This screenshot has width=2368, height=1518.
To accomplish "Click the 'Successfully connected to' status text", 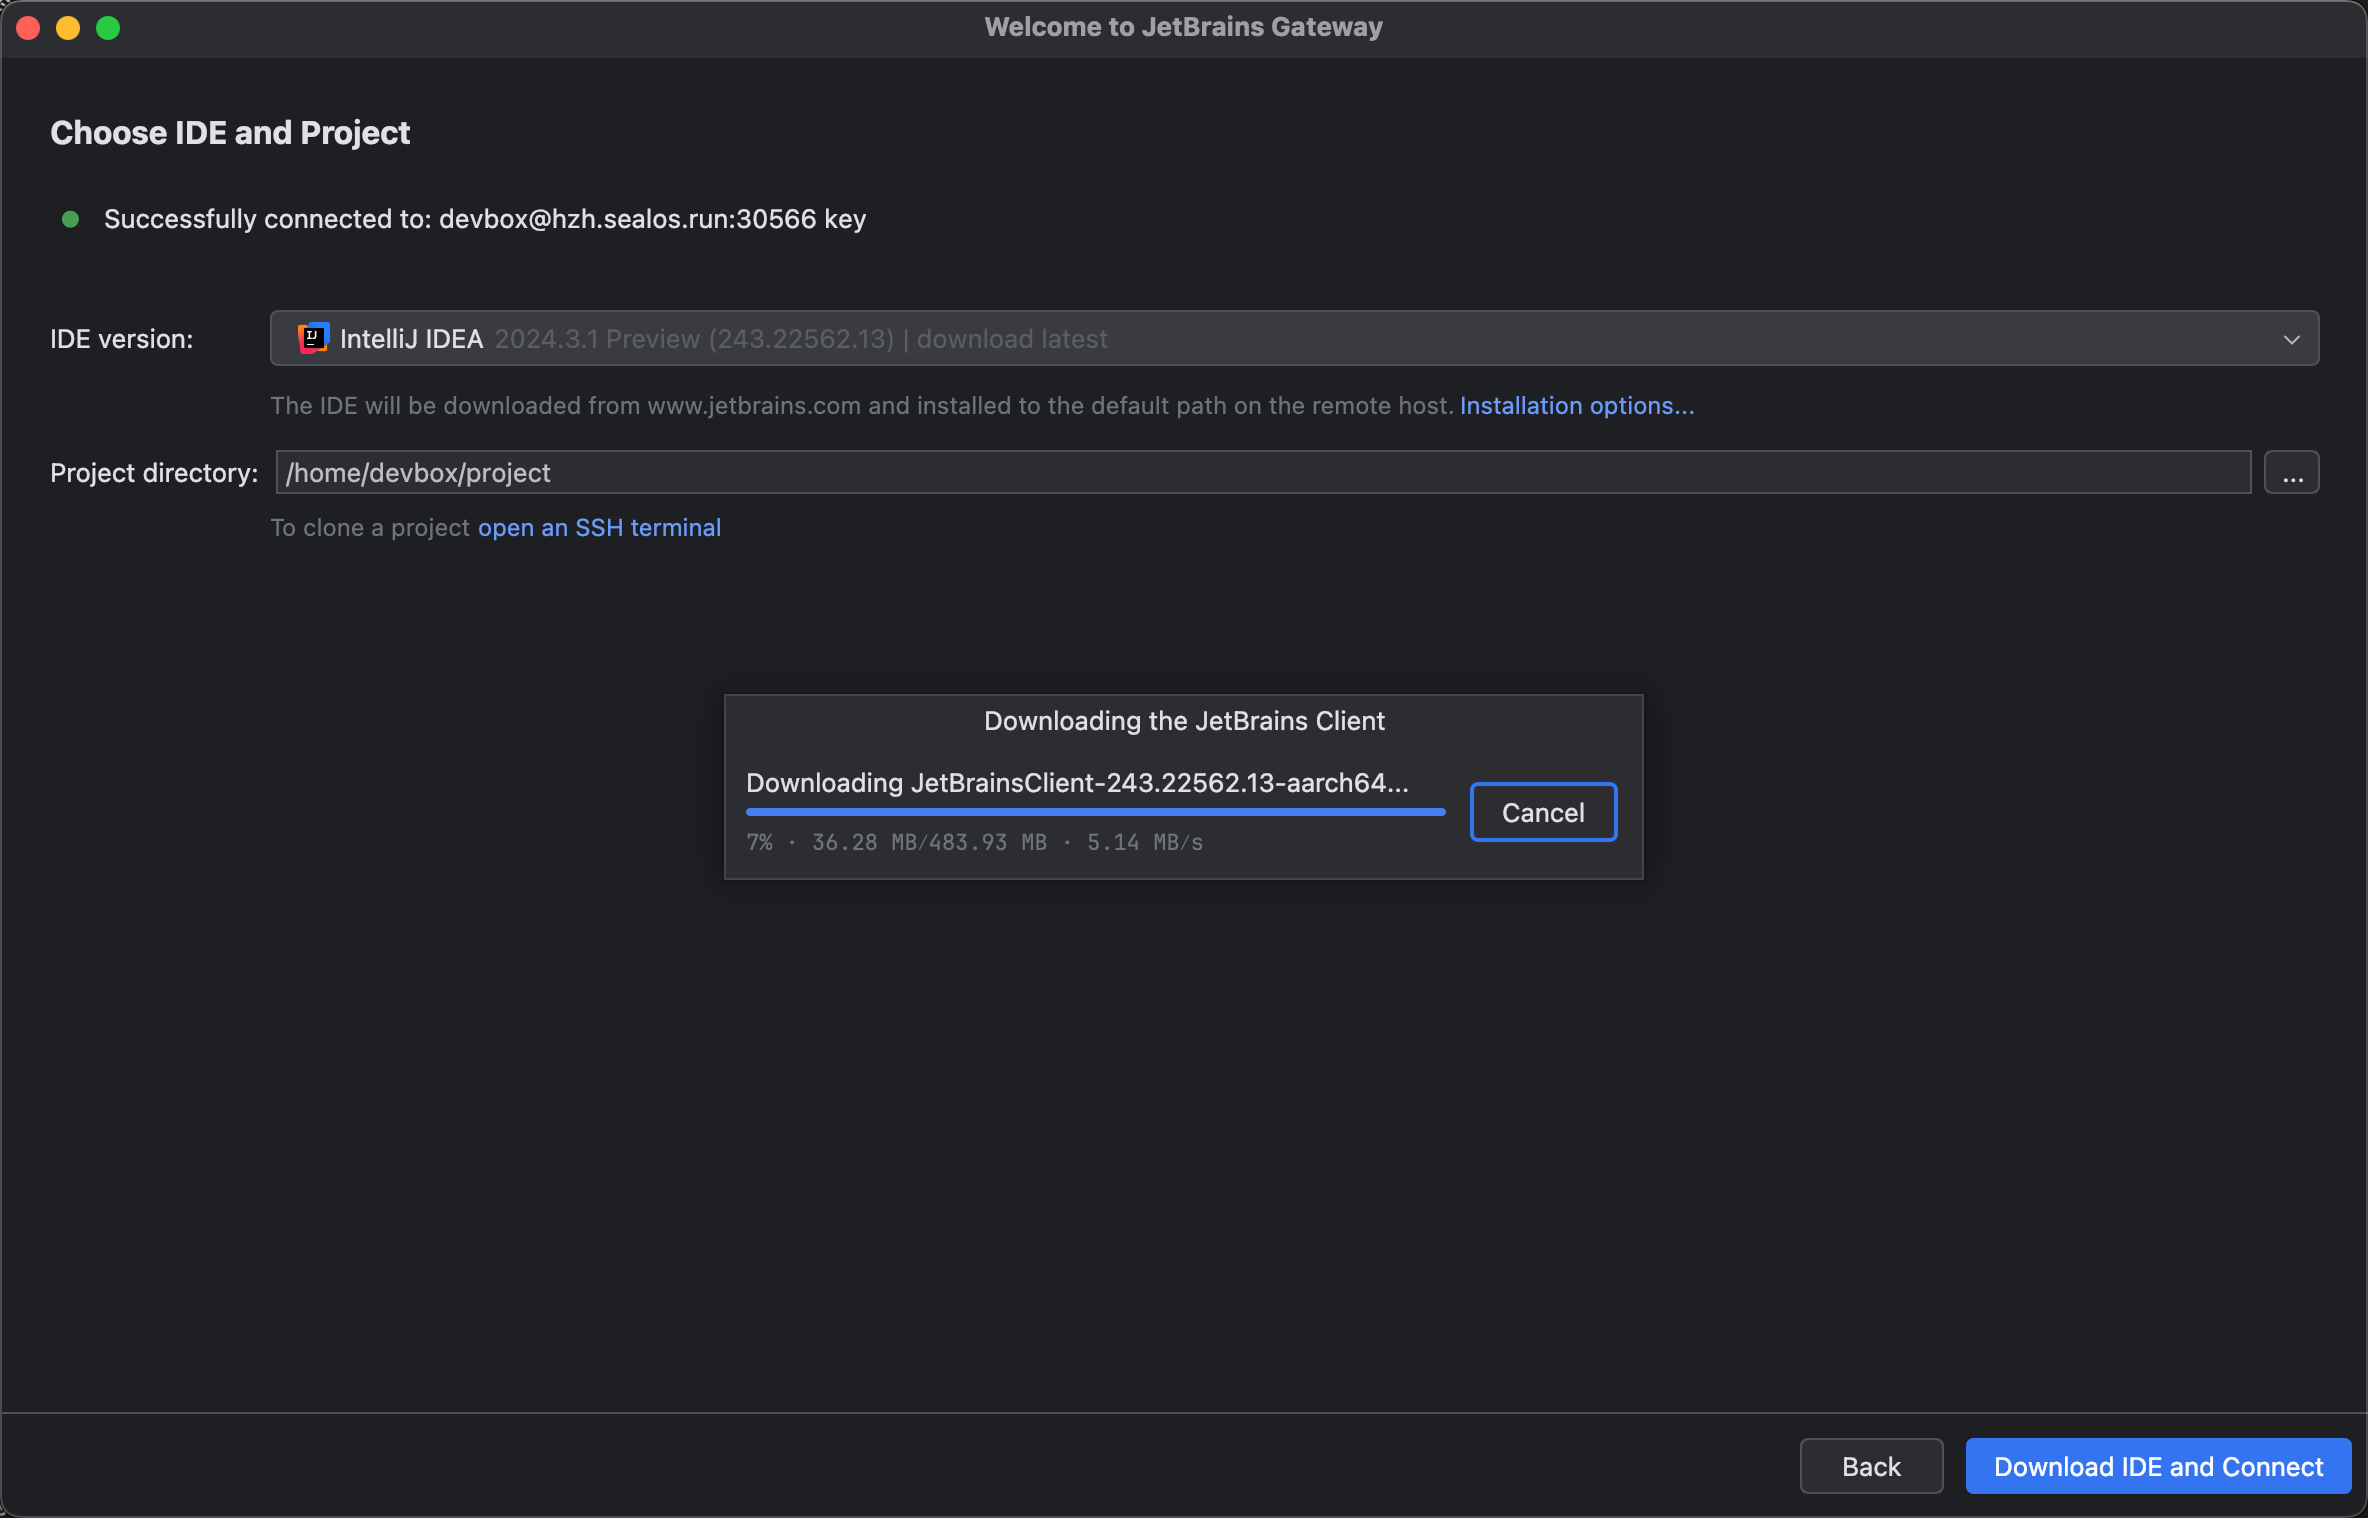I will (485, 219).
